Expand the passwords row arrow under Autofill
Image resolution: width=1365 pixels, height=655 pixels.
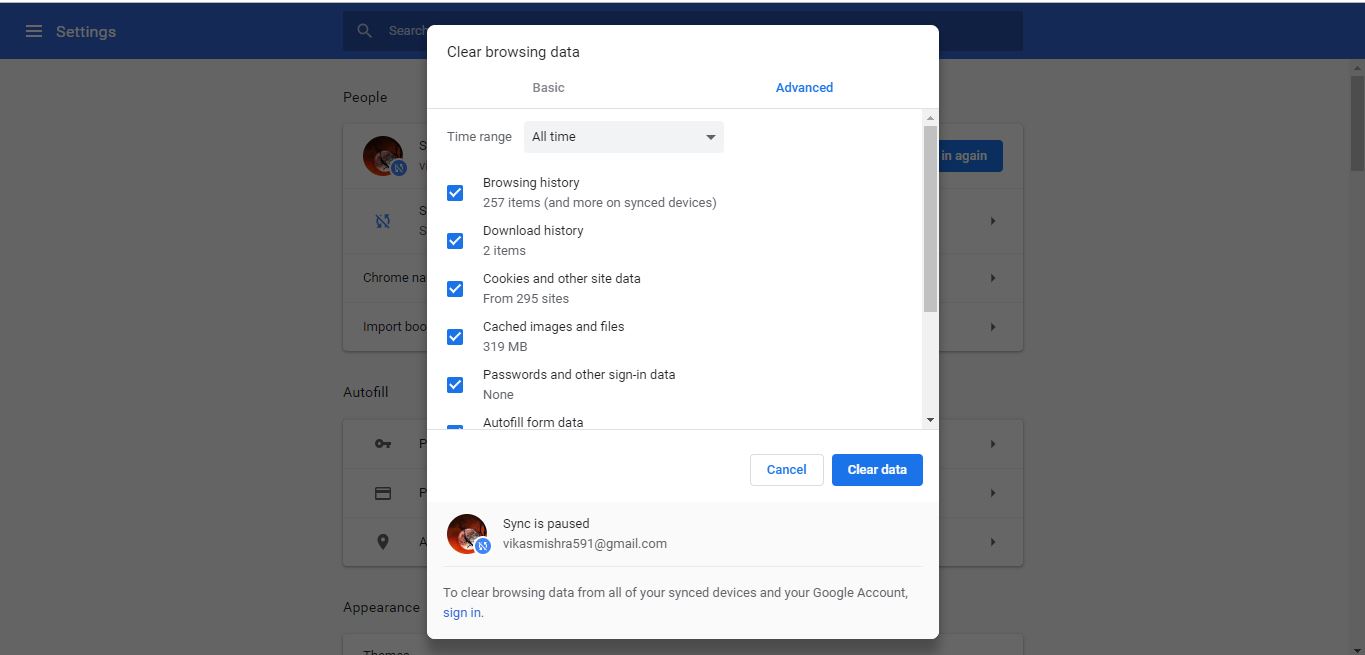pyautogui.click(x=993, y=444)
